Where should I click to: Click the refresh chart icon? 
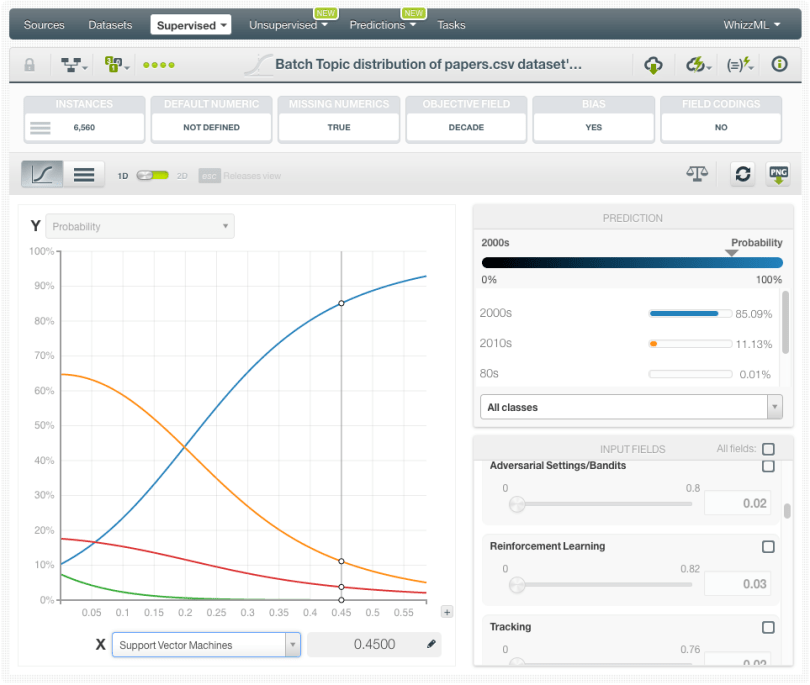click(742, 173)
